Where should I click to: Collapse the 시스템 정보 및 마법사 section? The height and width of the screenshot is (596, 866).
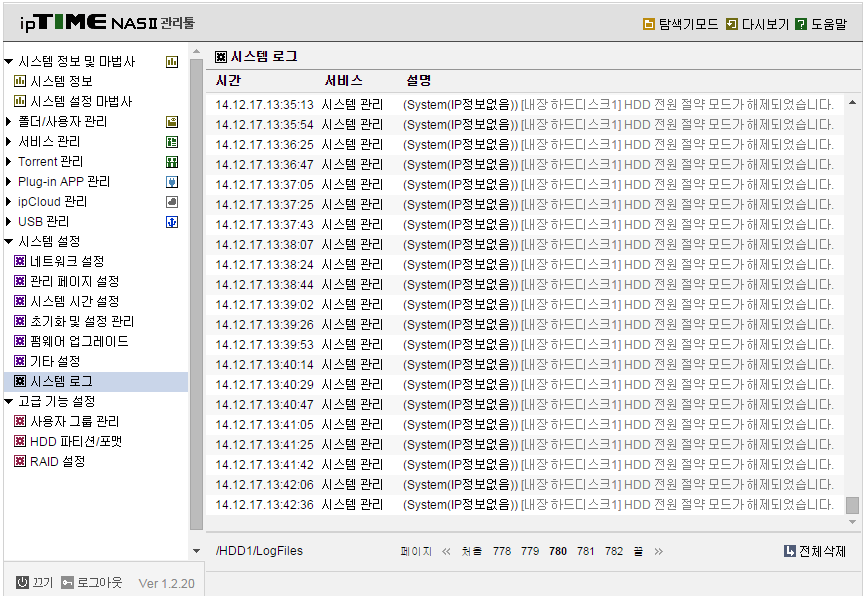point(8,61)
